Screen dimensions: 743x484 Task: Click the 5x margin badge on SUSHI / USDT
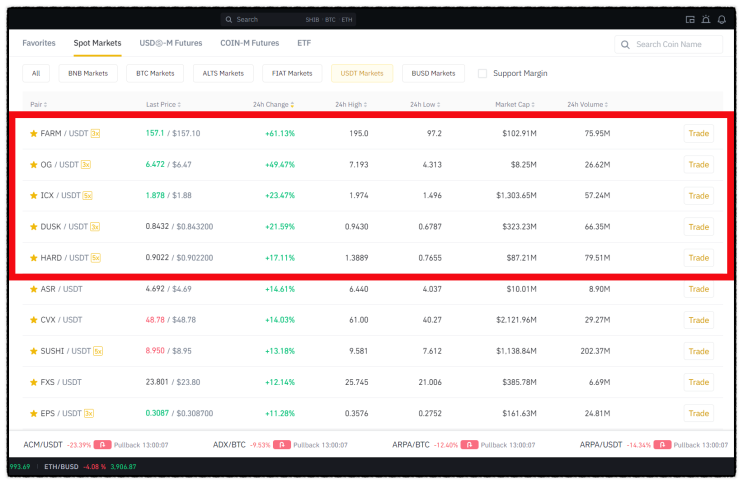point(98,351)
